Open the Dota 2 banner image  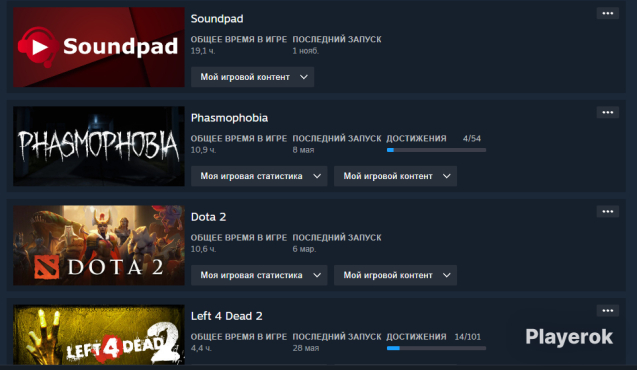pyautogui.click(x=99, y=245)
